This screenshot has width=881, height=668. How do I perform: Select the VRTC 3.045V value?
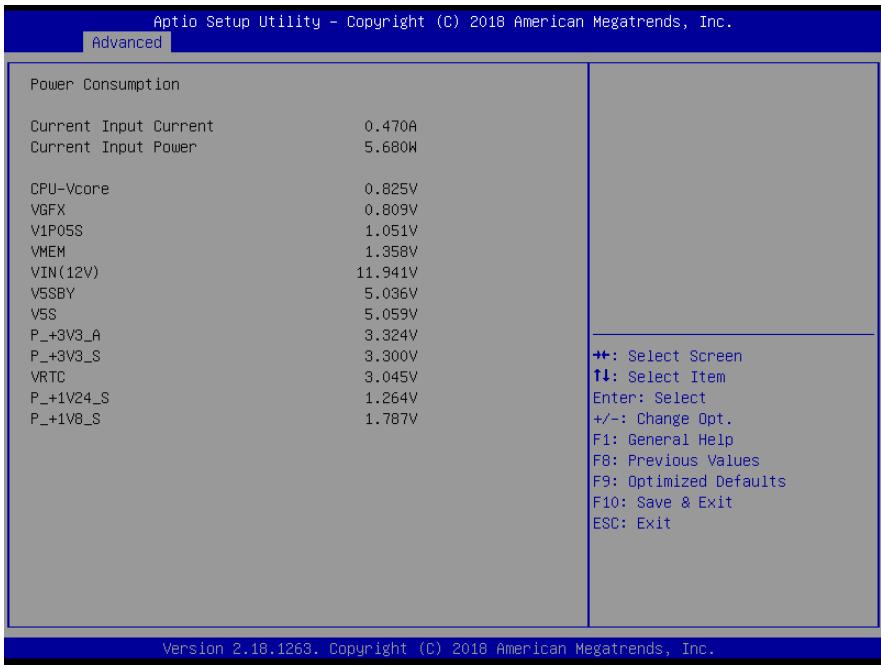390,377
